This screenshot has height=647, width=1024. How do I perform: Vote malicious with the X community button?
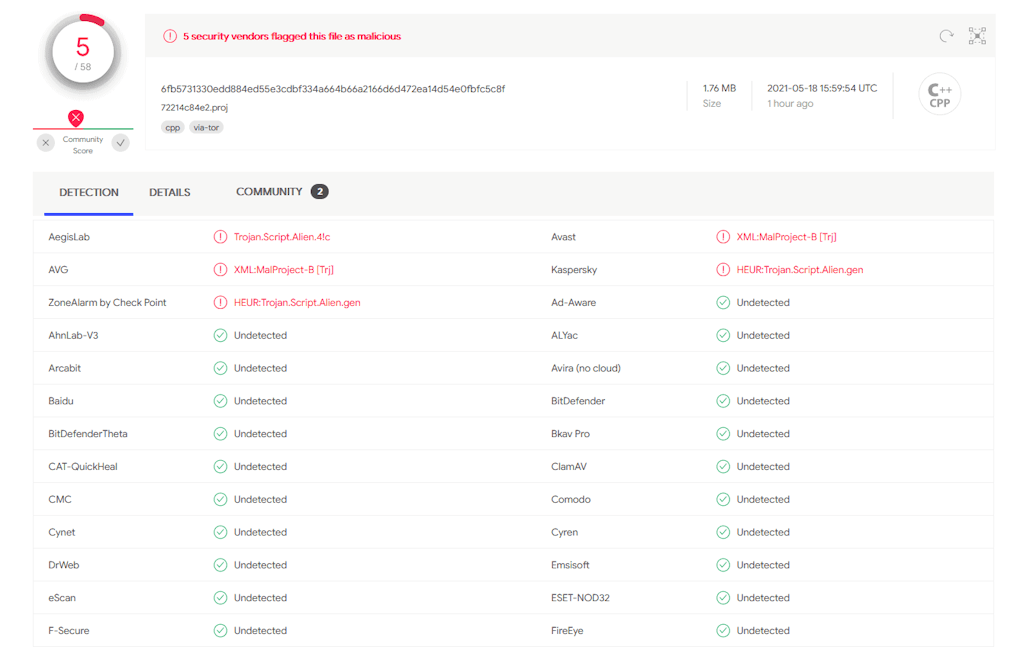coord(46,142)
